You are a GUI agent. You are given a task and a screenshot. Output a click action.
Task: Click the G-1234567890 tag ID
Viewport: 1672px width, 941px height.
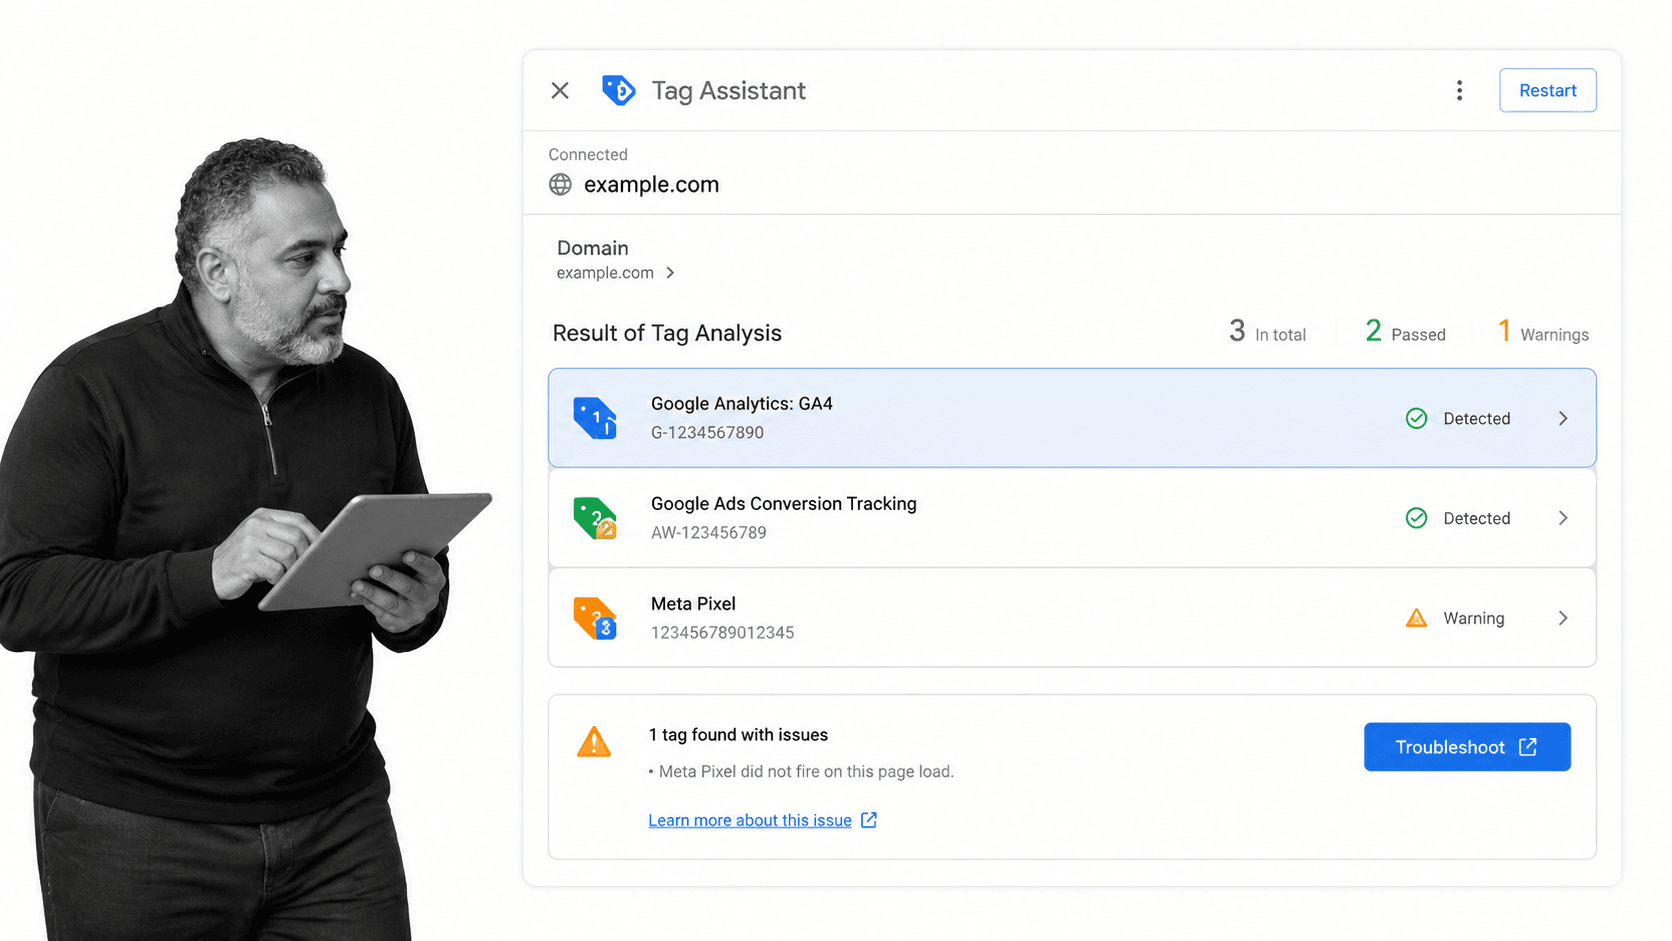click(707, 433)
